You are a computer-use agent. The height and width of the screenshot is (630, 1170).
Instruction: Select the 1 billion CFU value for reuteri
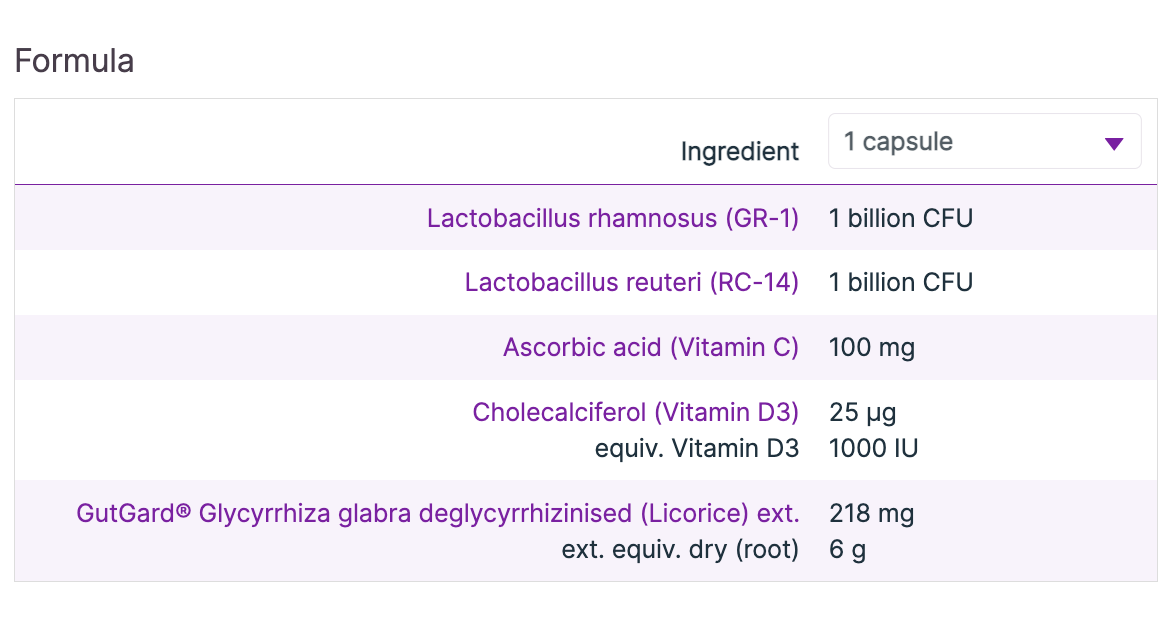click(900, 283)
